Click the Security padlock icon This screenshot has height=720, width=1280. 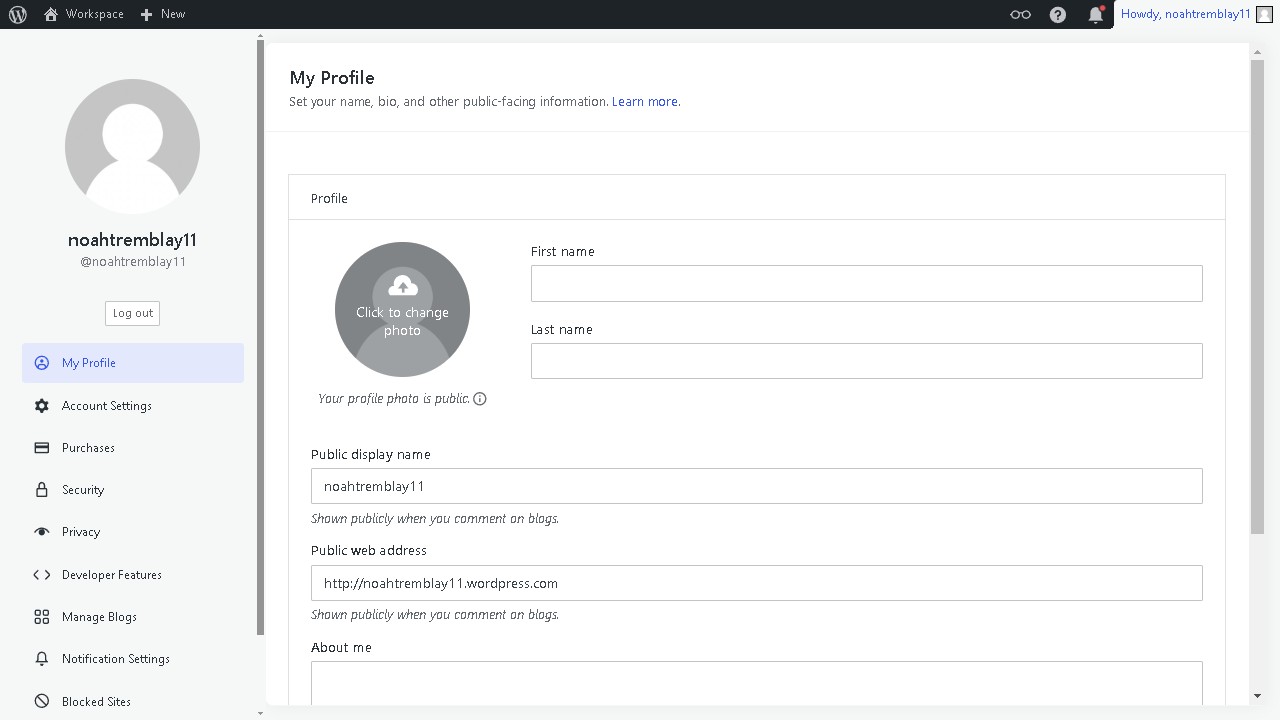pyautogui.click(x=42, y=490)
